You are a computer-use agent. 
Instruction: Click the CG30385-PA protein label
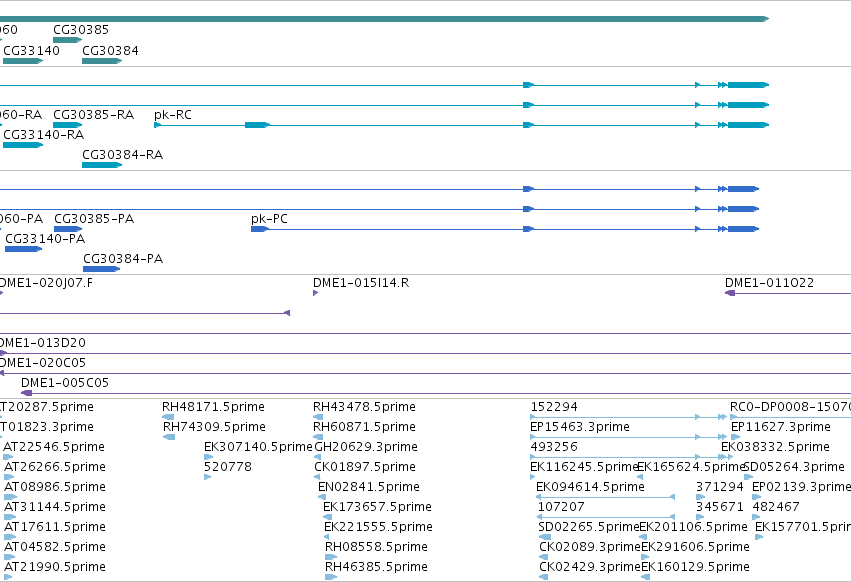(94, 219)
